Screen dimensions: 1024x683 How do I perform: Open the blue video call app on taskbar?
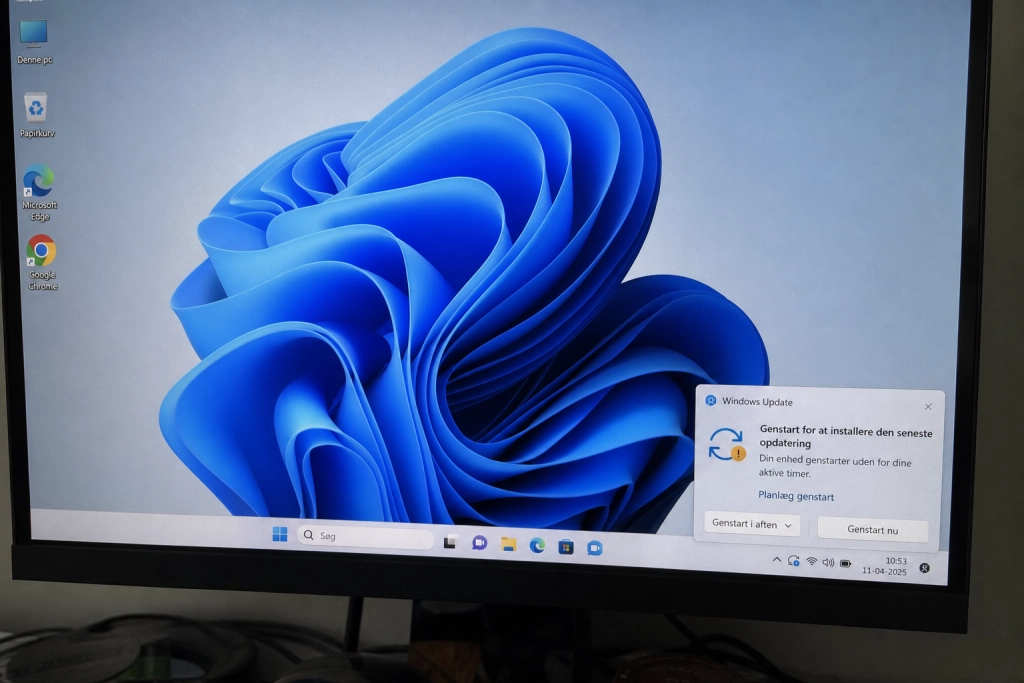[x=594, y=548]
